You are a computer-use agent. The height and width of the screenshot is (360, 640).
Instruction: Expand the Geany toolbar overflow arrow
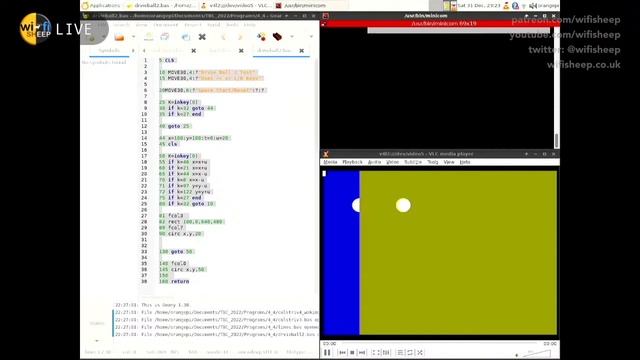tap(311, 37)
